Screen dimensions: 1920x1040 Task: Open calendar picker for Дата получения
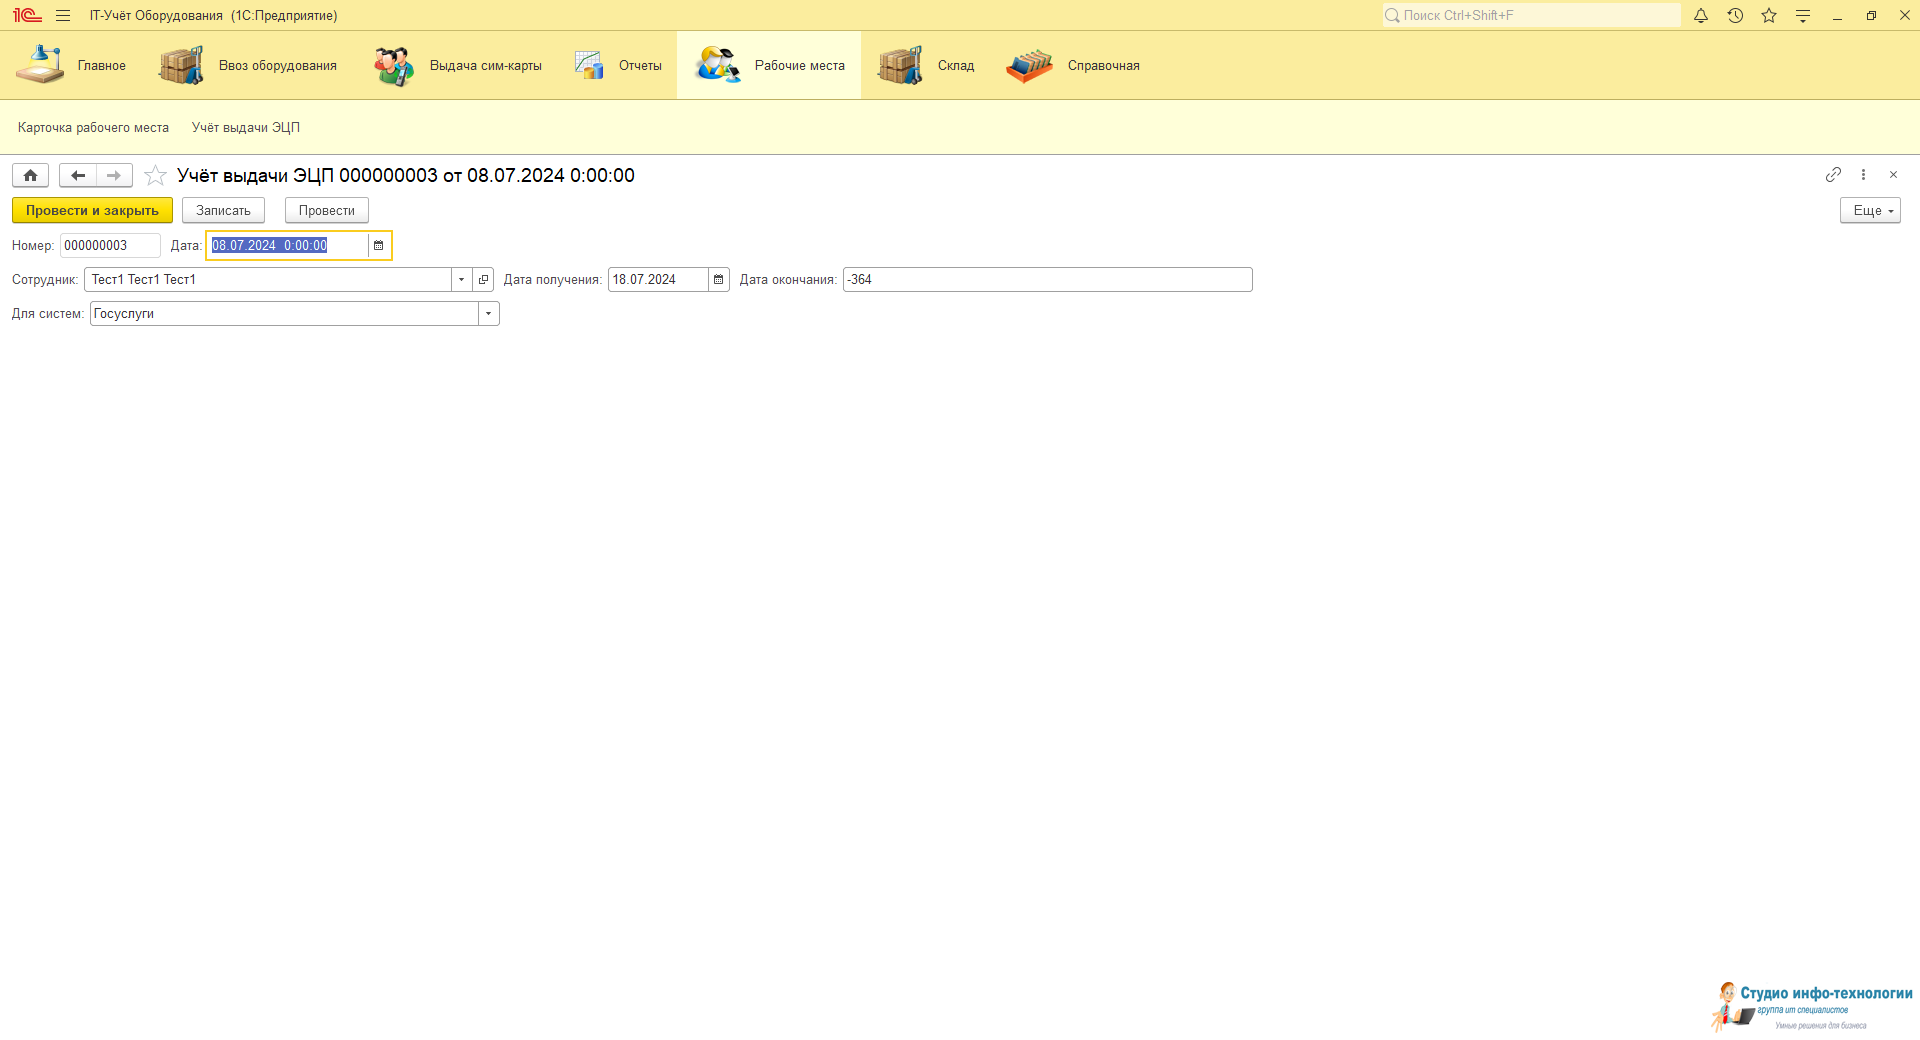718,280
